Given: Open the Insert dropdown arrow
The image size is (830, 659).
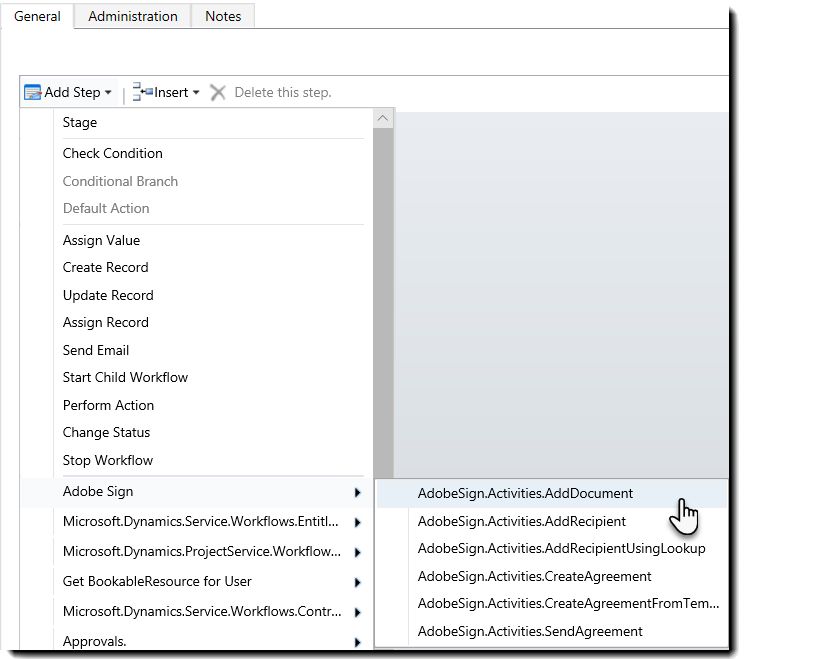Looking at the screenshot, I should pos(196,92).
